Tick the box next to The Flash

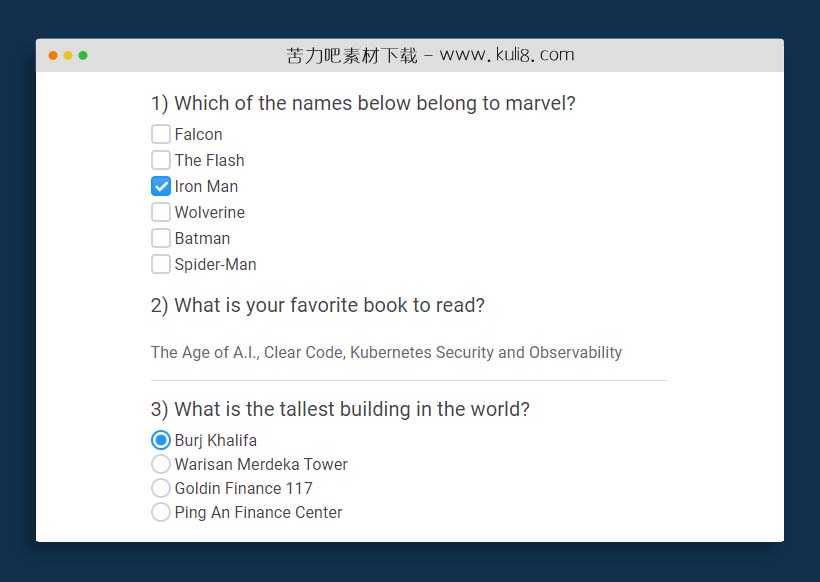[x=160, y=160]
